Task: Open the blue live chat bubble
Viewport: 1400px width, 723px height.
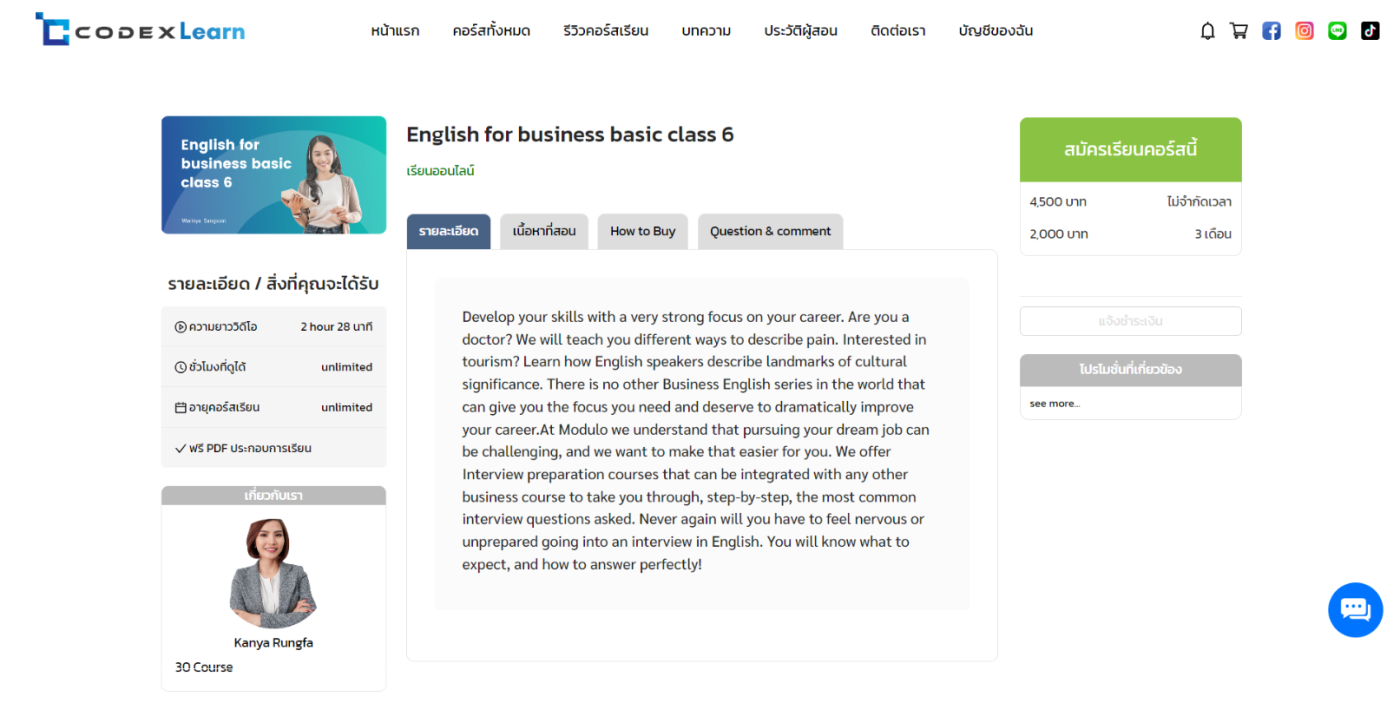Action: coord(1355,609)
